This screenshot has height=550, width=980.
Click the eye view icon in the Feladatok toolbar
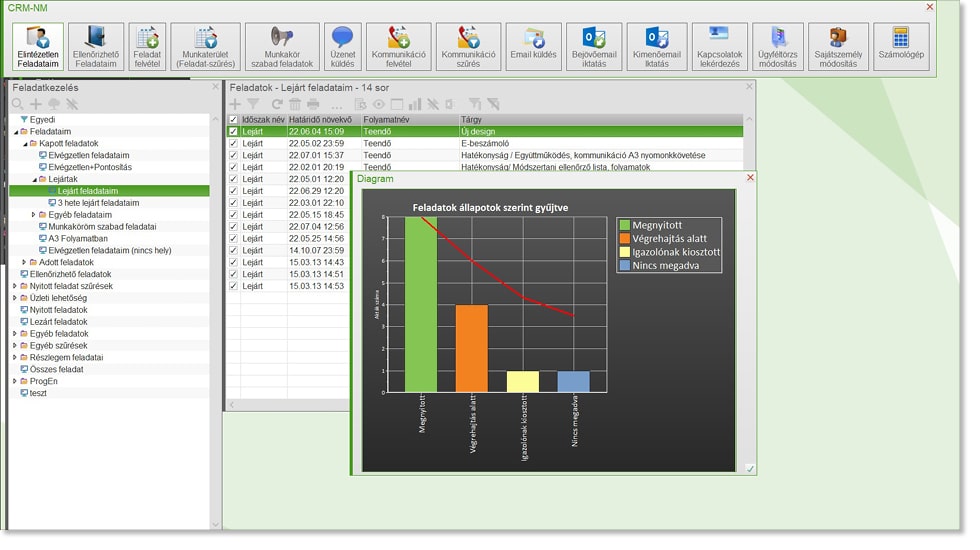coord(379,104)
